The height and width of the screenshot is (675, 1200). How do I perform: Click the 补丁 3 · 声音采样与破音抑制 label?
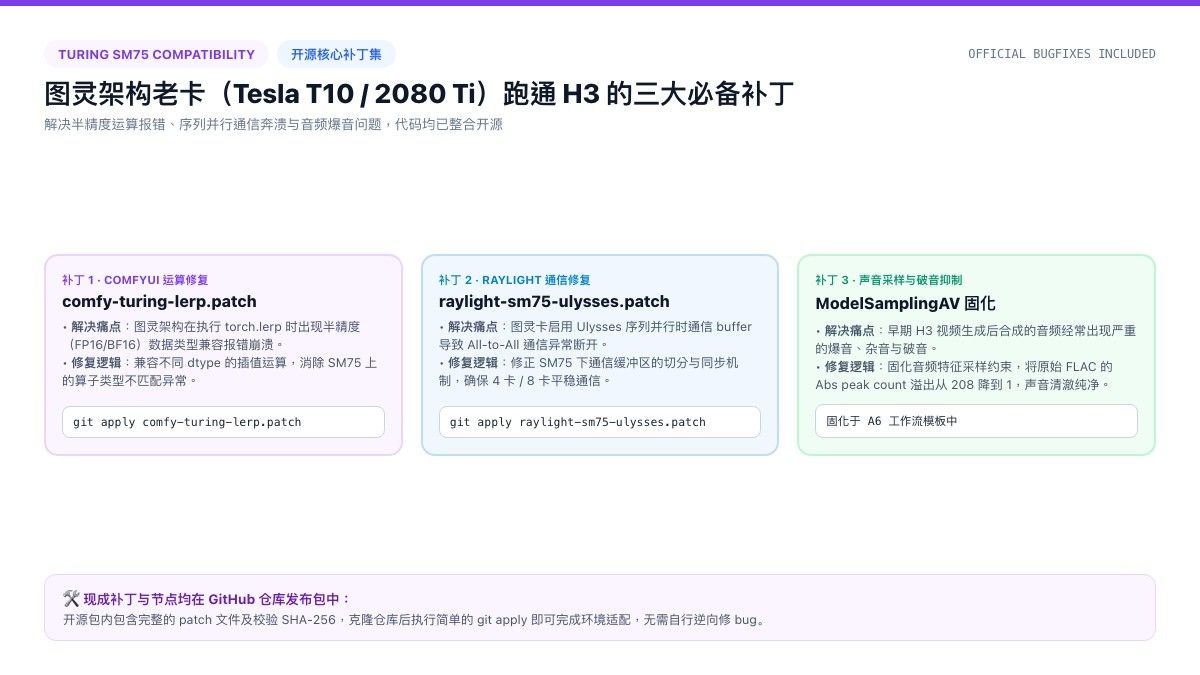point(889,280)
